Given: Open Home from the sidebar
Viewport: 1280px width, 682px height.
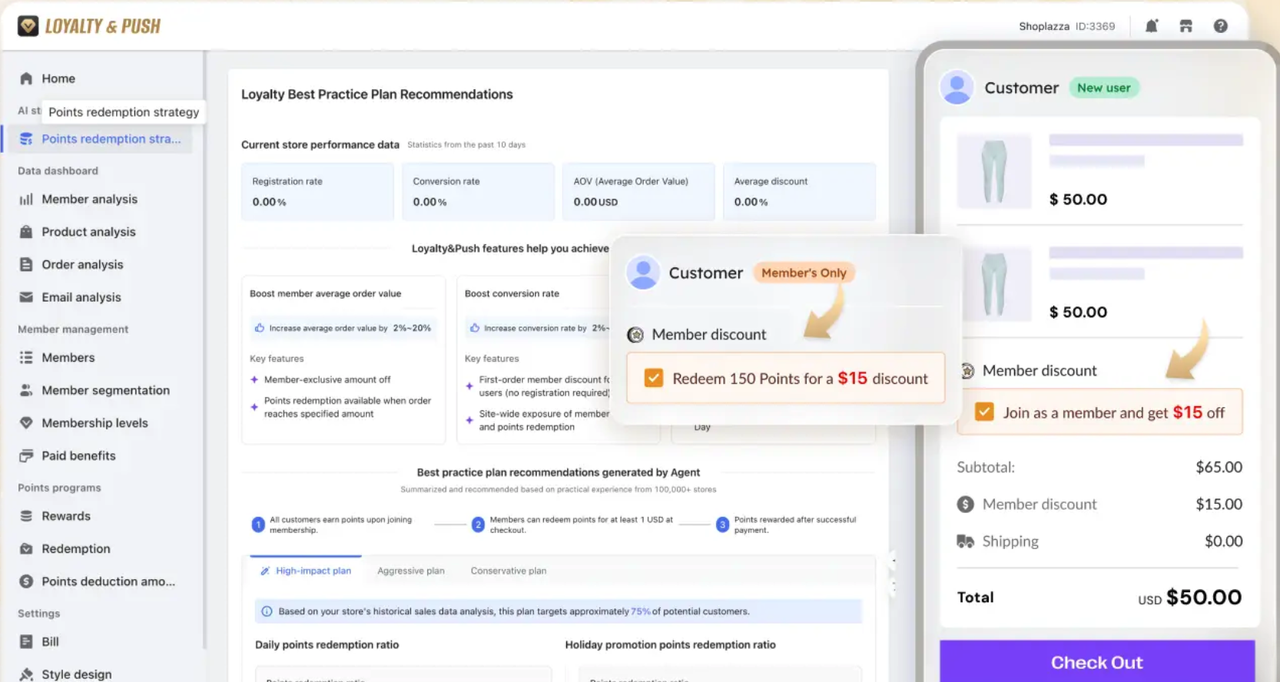Looking at the screenshot, I should click(x=58, y=79).
